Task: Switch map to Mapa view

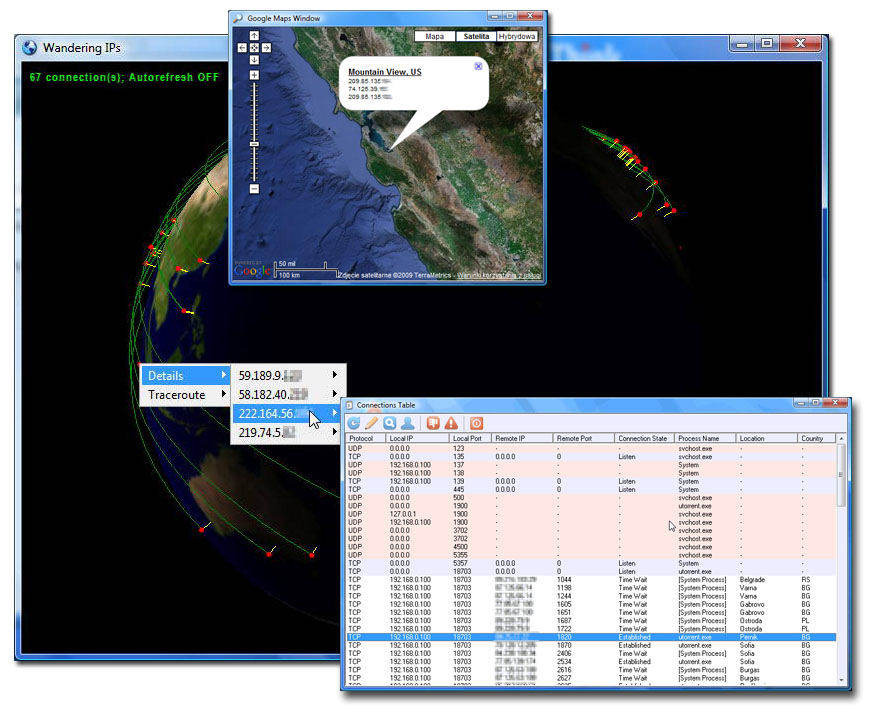Action: 434,36
